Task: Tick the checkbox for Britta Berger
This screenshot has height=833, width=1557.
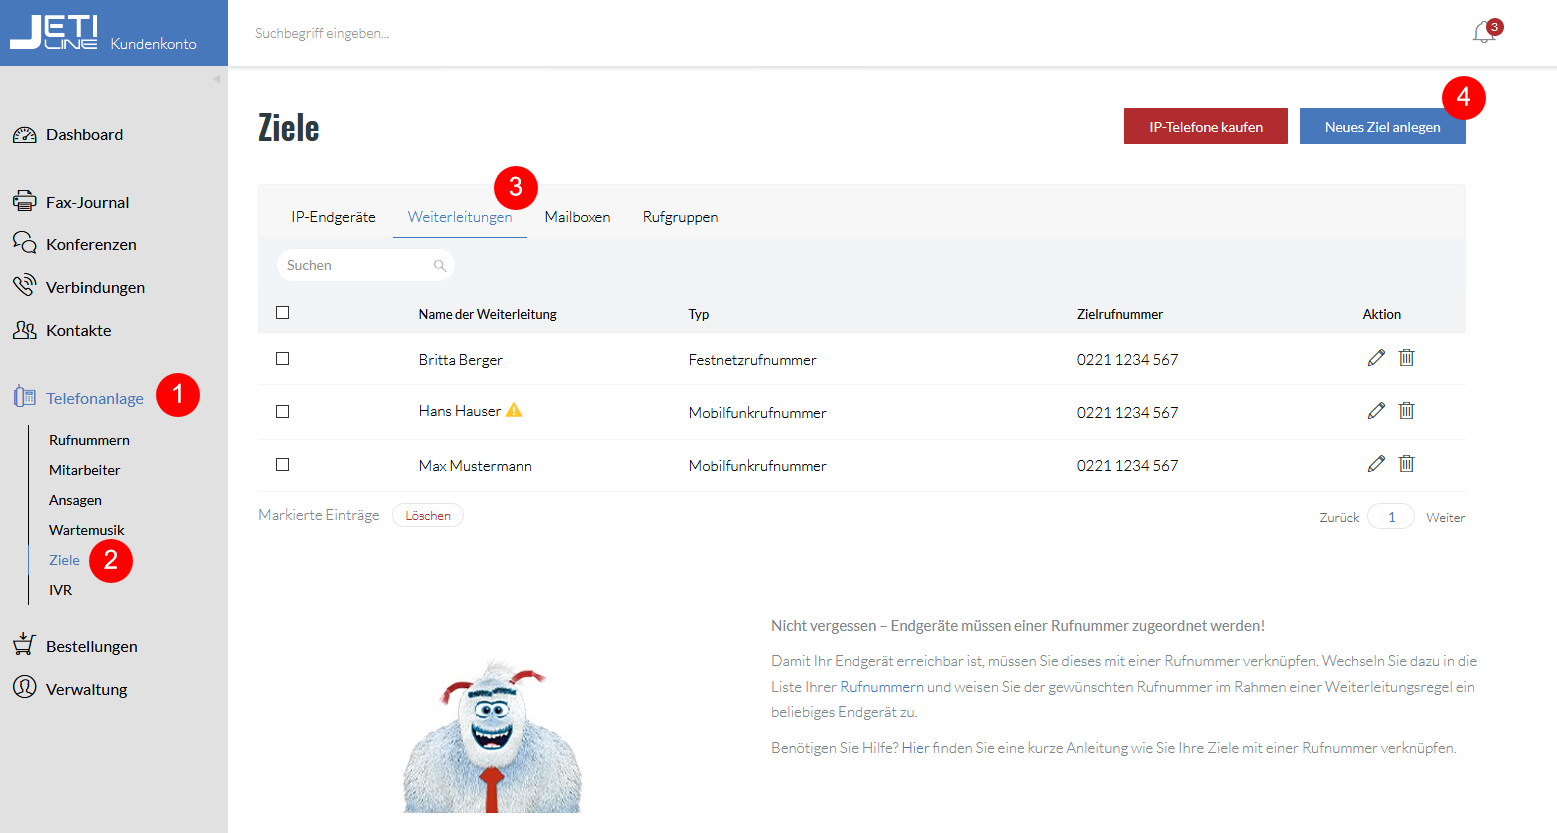Action: [x=283, y=359]
